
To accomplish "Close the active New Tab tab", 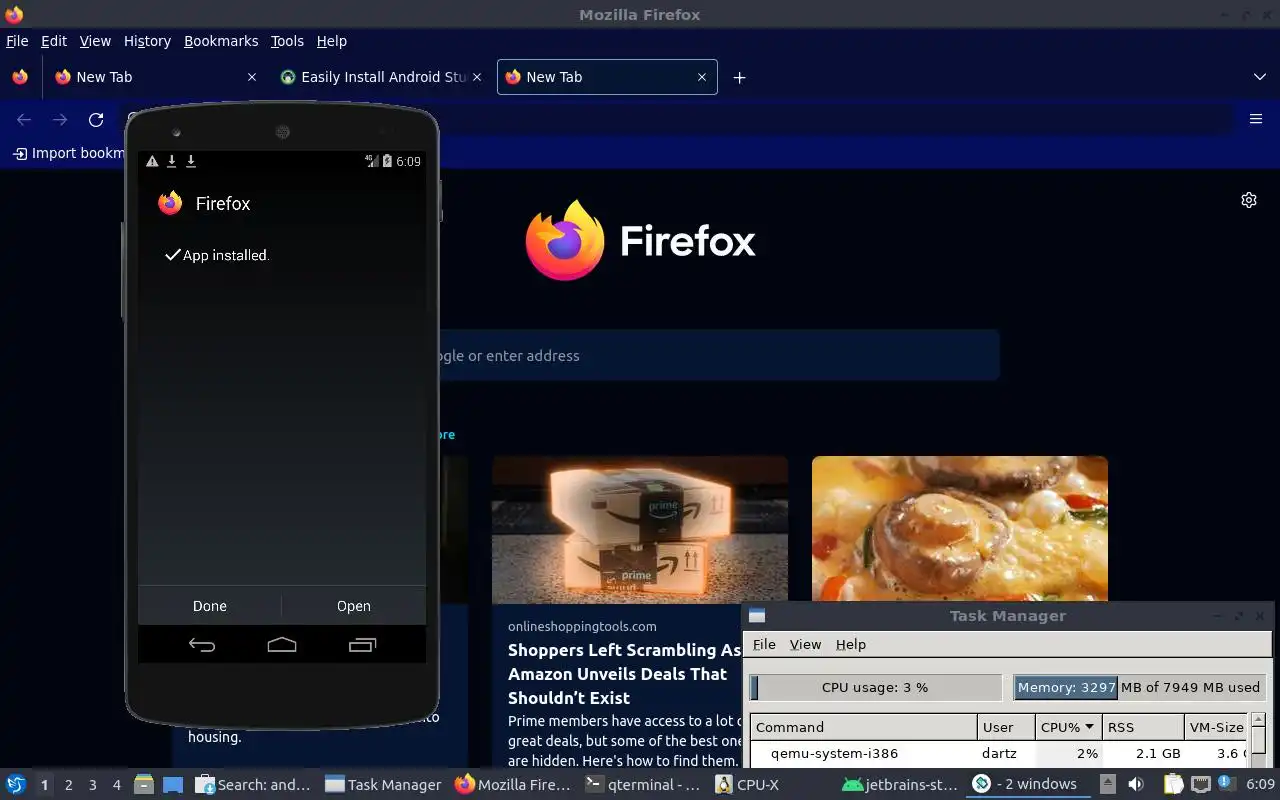I will 702,77.
